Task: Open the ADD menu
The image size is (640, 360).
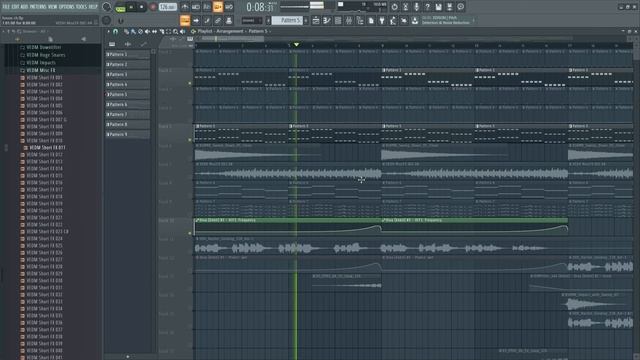Action: point(24,7)
